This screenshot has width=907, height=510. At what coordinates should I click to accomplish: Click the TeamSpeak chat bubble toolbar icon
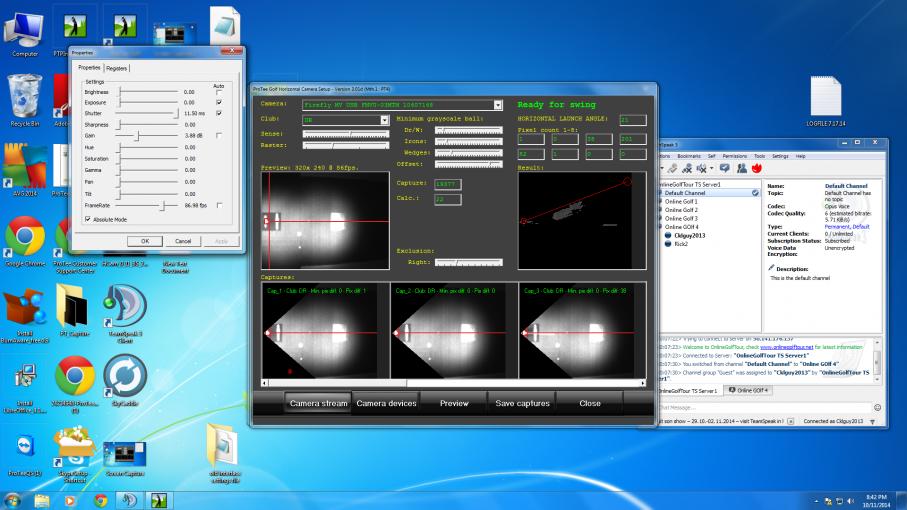[724, 168]
